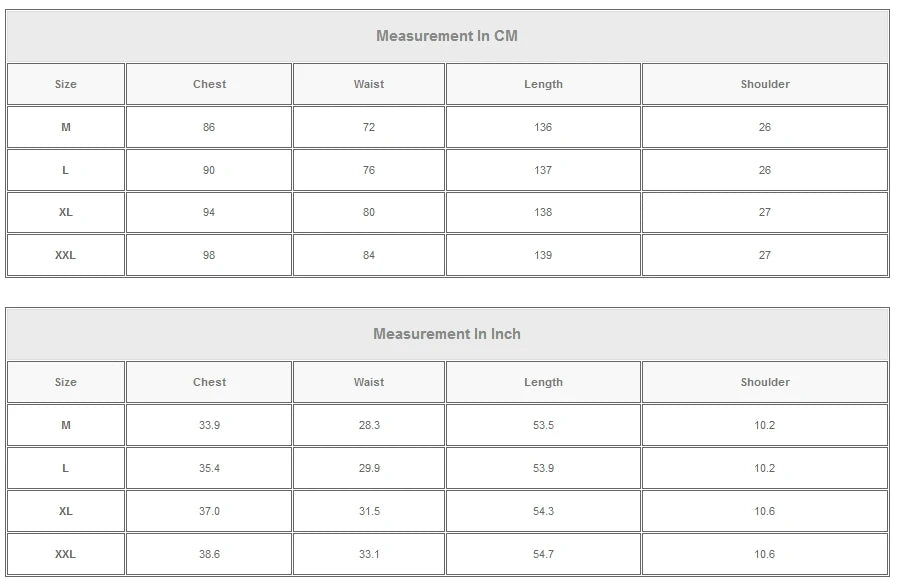Click the chest value 33.9 in inches
The width and height of the screenshot is (898, 586).
click(209, 425)
